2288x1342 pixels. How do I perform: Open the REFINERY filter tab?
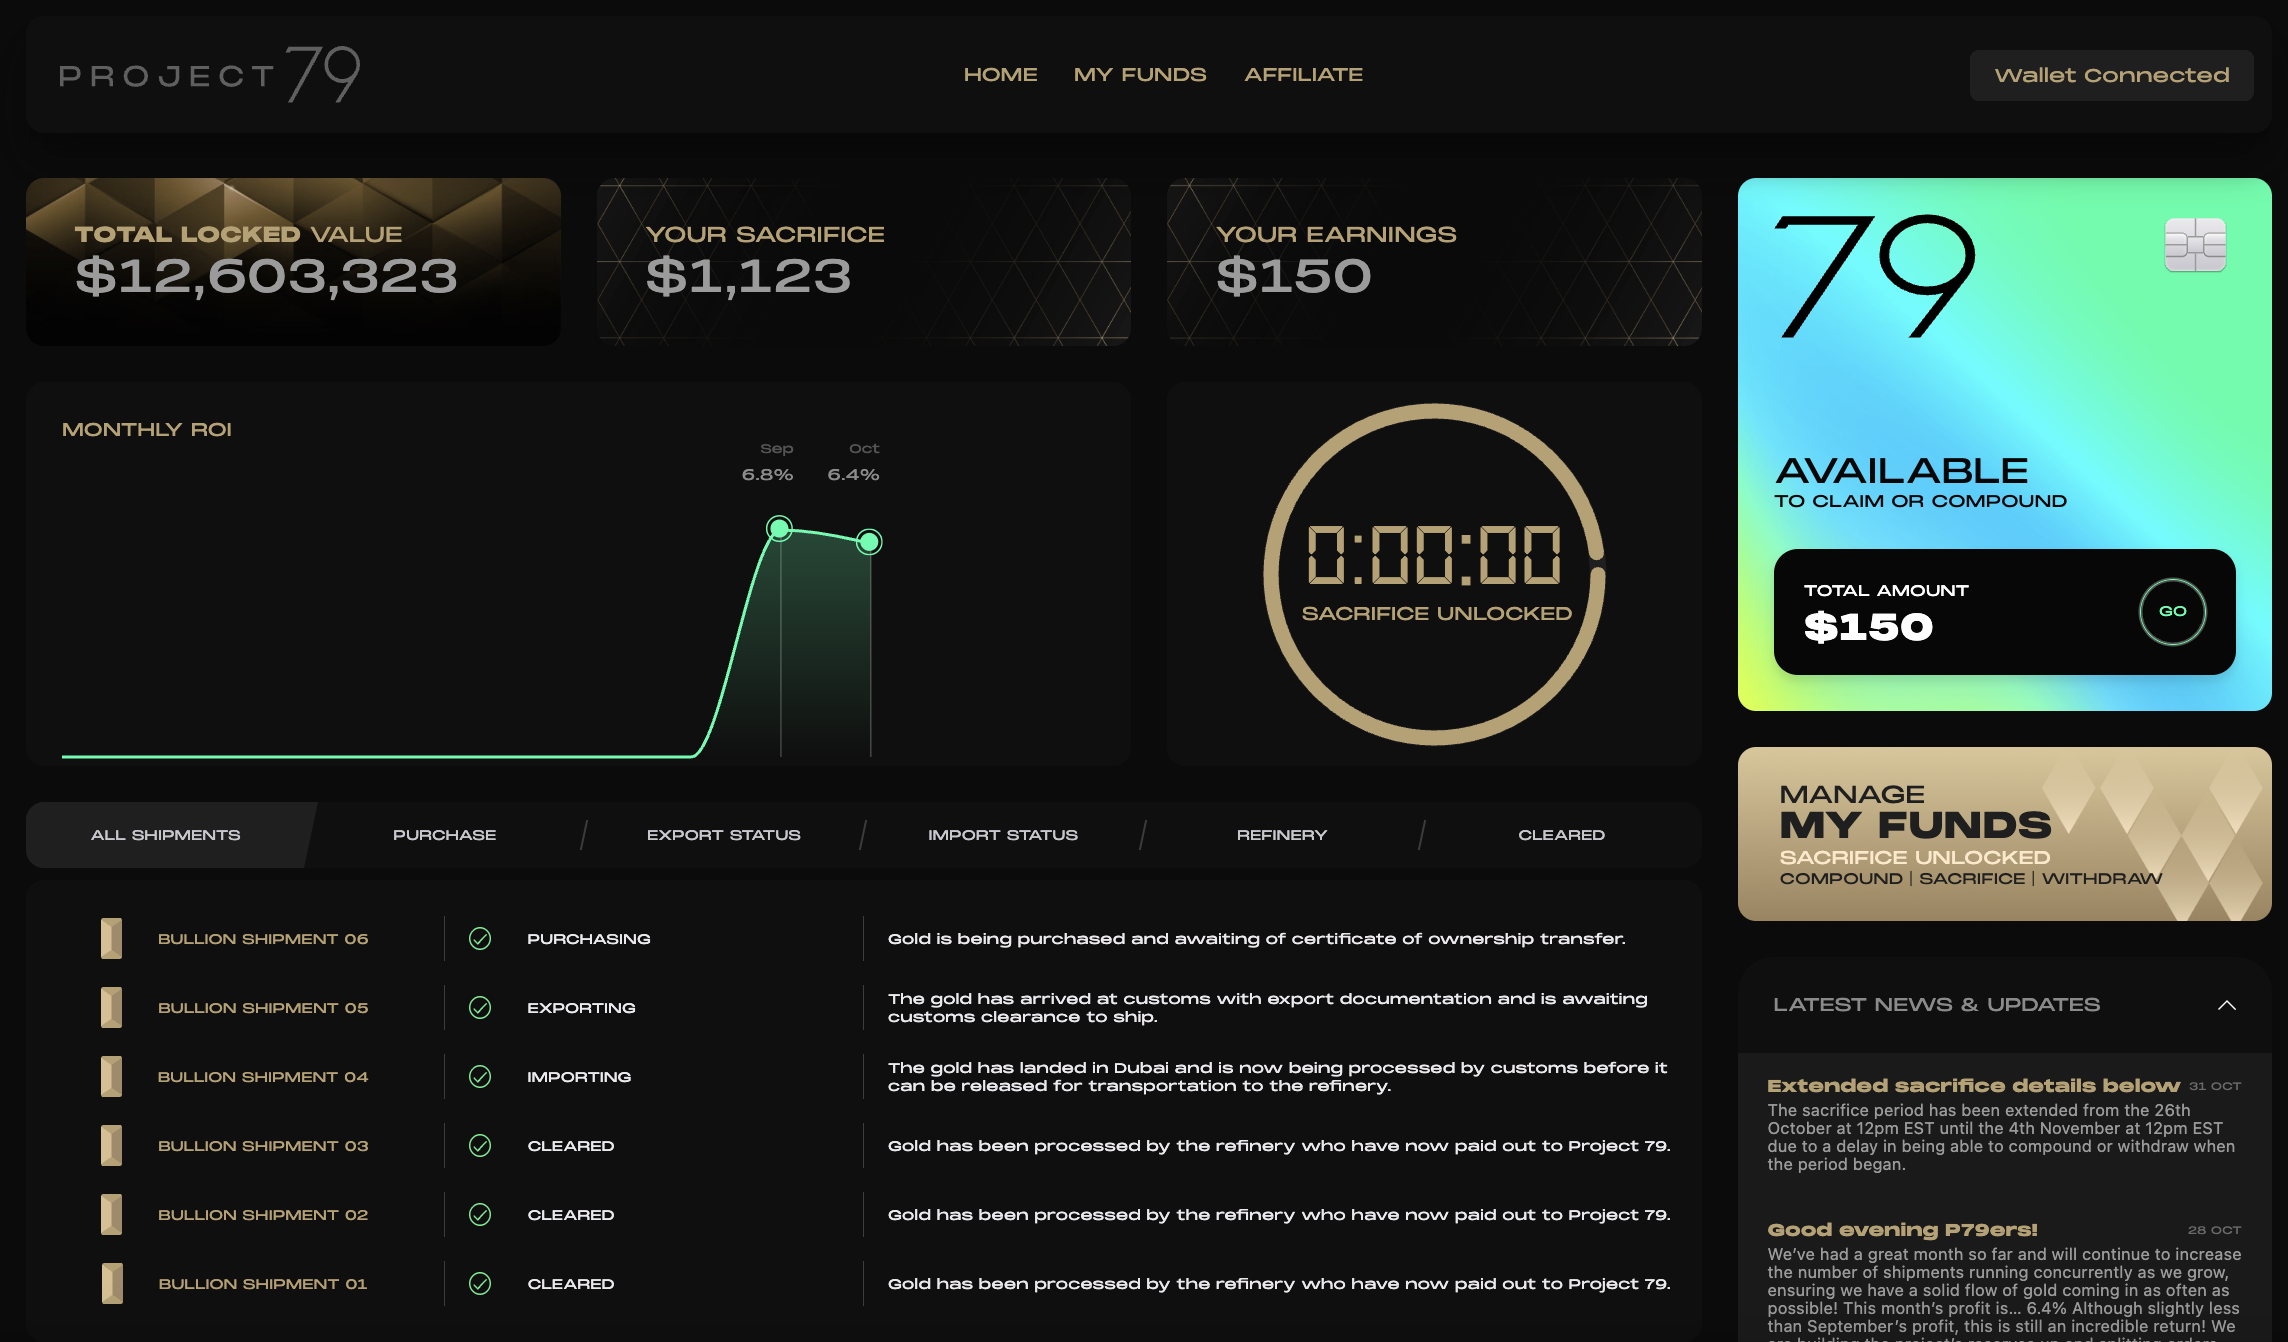click(x=1283, y=834)
